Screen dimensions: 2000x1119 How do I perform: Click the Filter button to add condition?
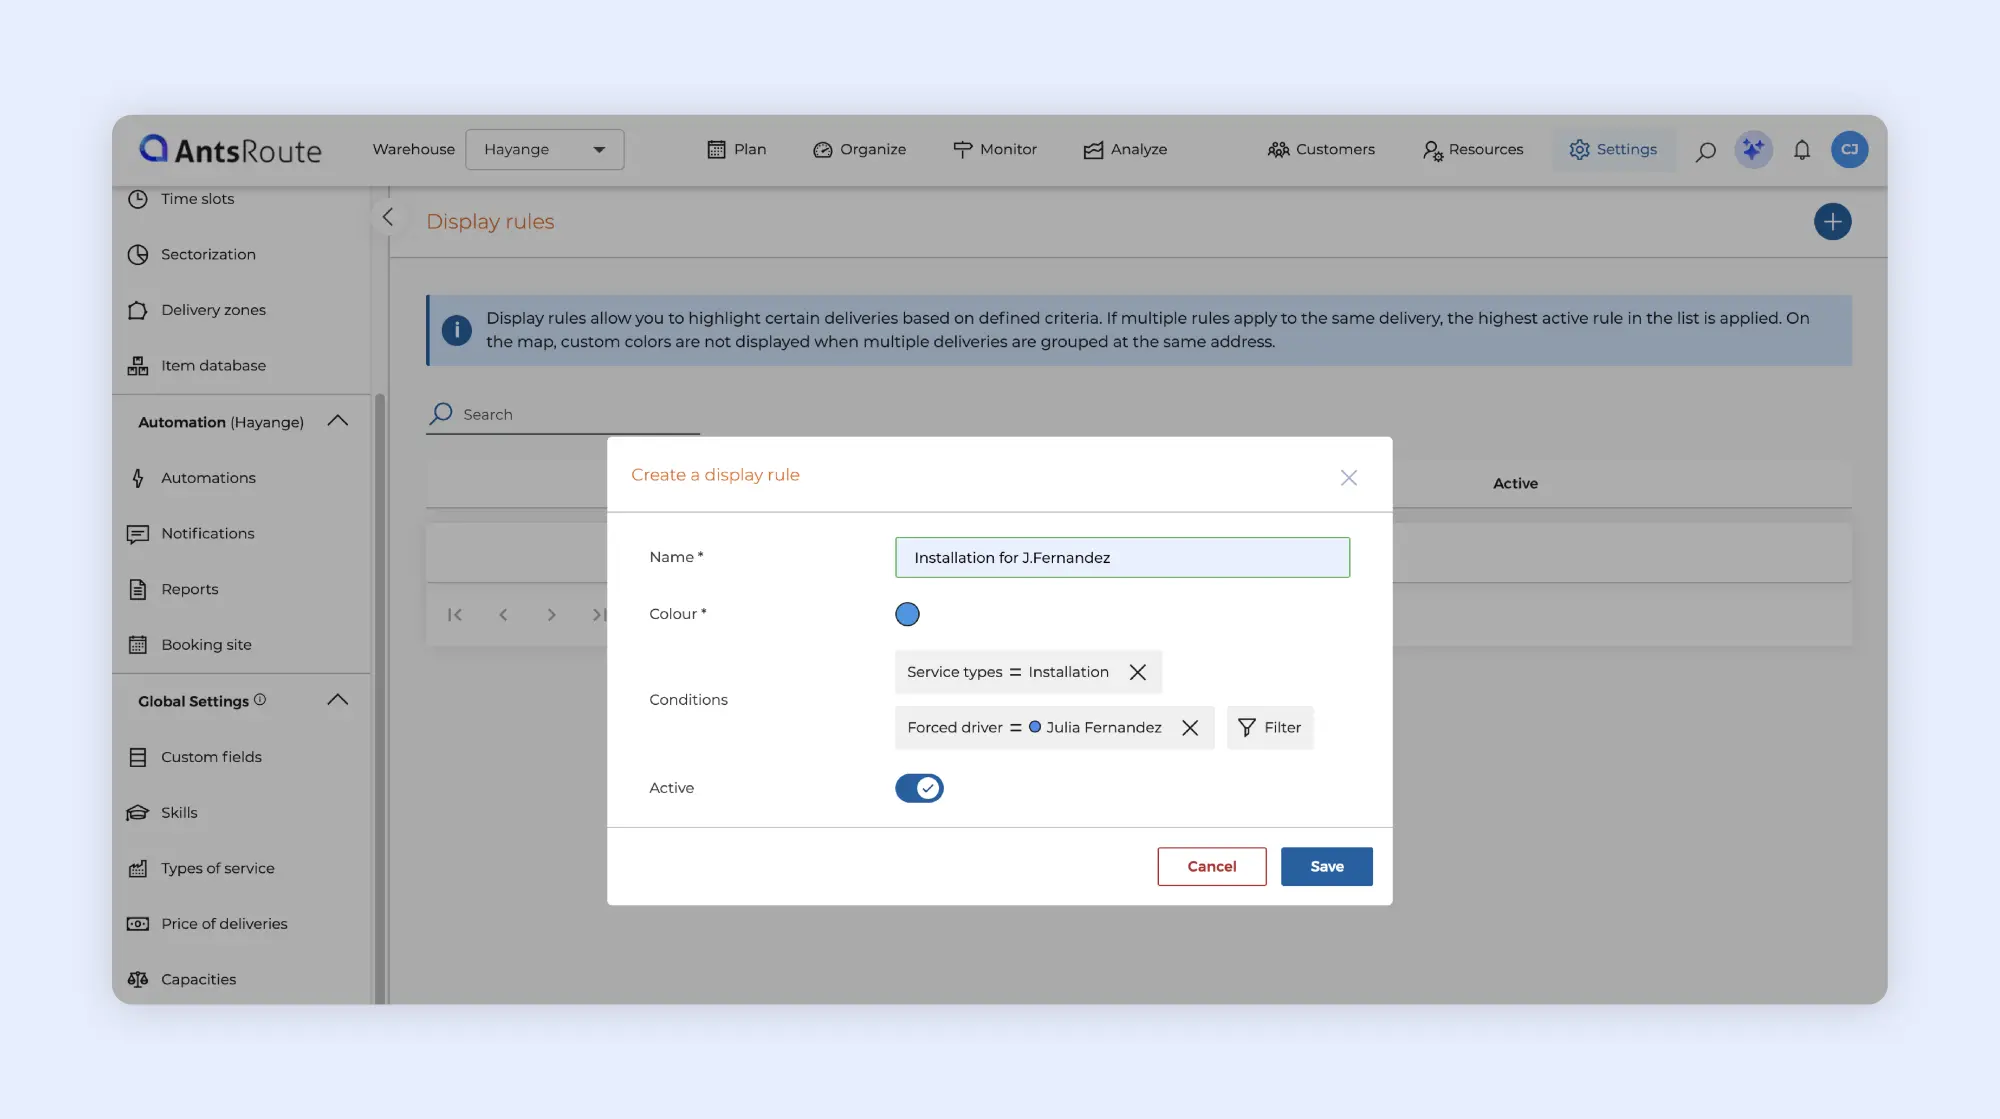coord(1270,728)
